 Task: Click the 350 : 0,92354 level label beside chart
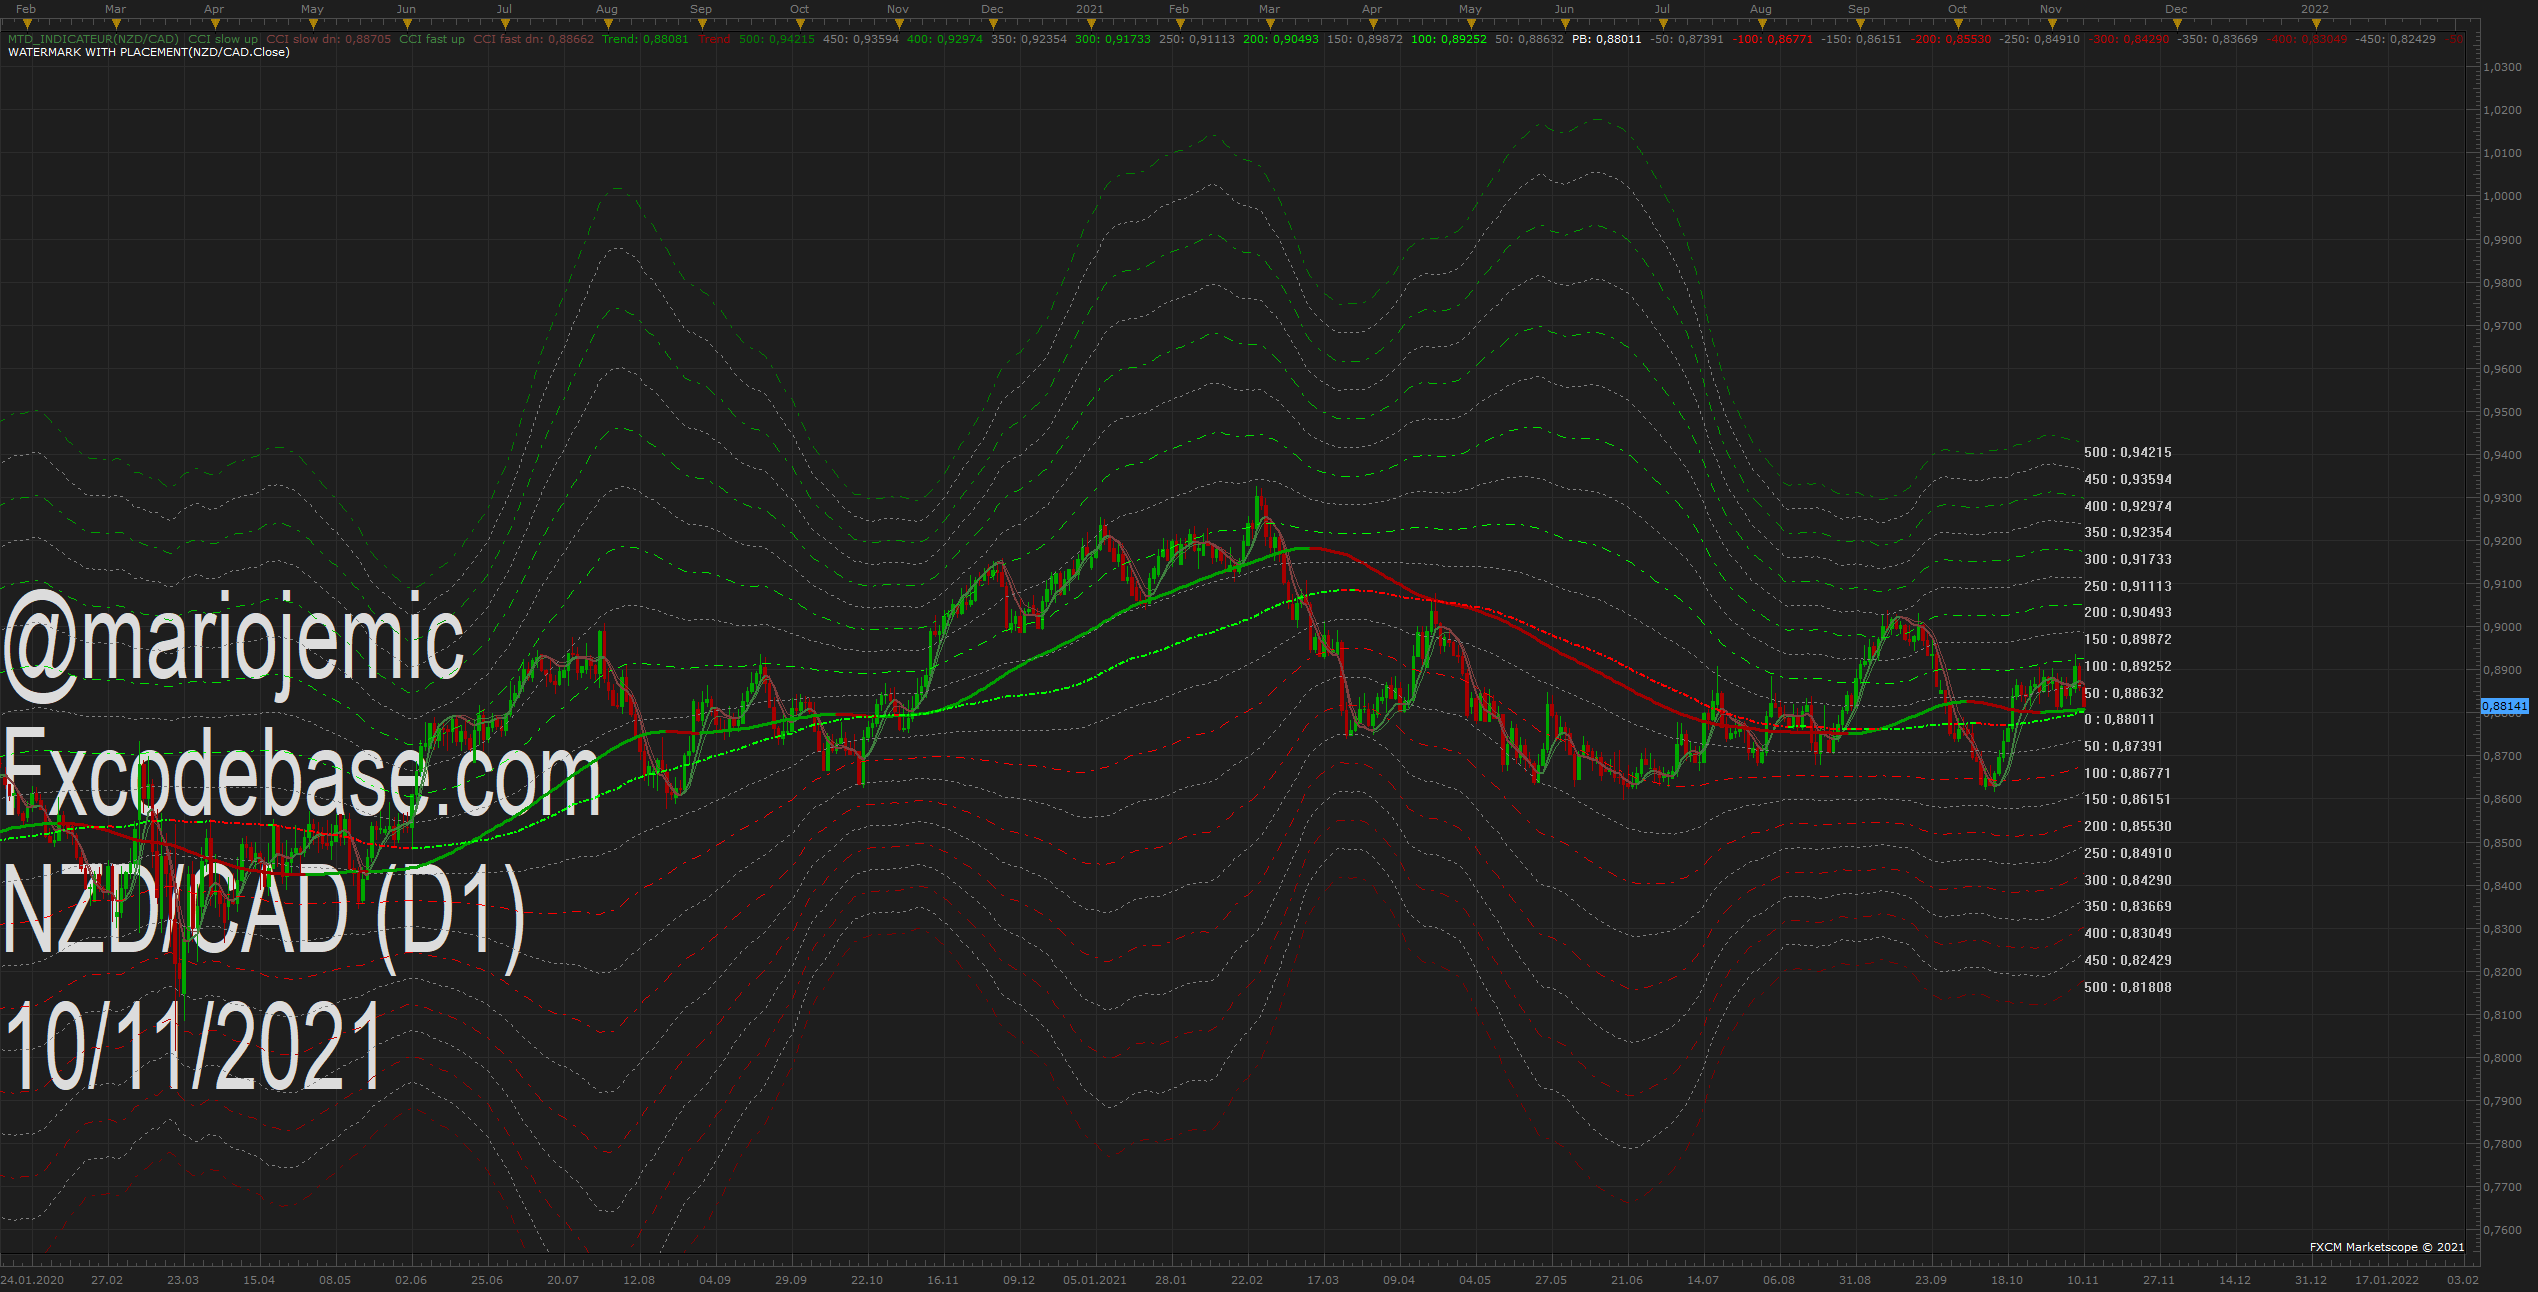[x=2128, y=533]
